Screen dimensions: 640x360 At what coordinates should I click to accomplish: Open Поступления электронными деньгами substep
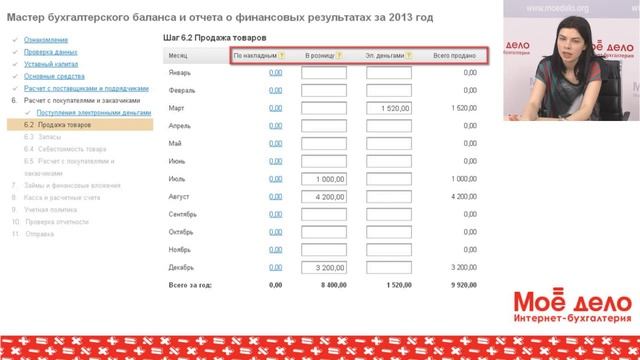pyautogui.click(x=94, y=113)
